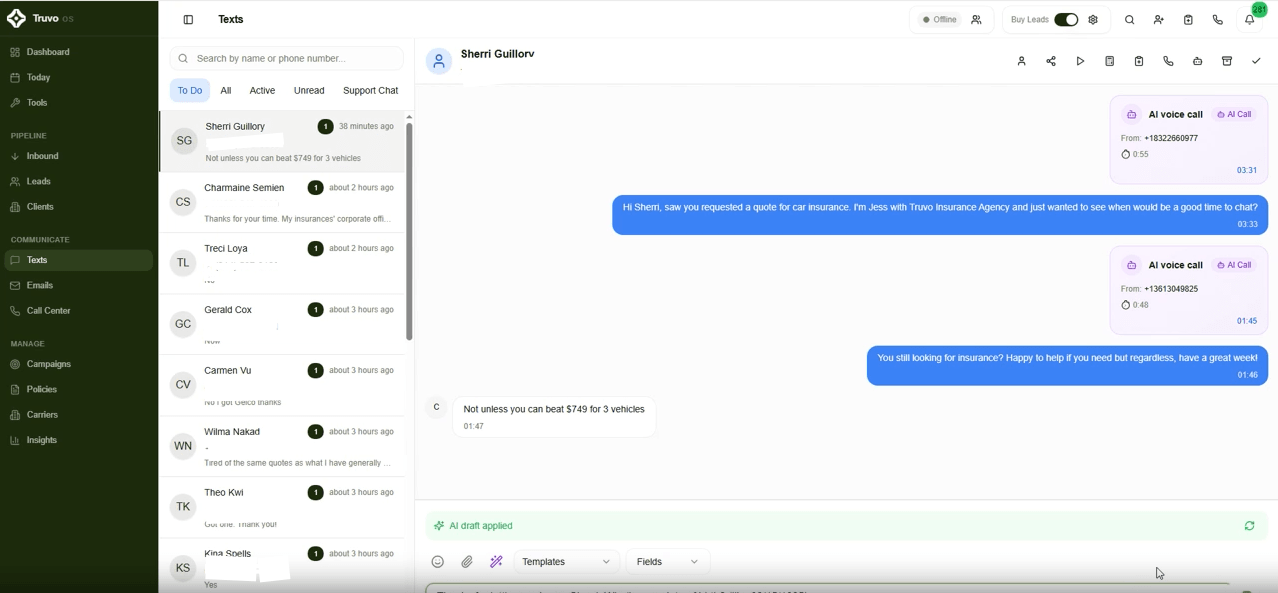Viewport: 1278px width, 593px height.
Task: Open Insights in sidebar
Action: (x=78, y=440)
